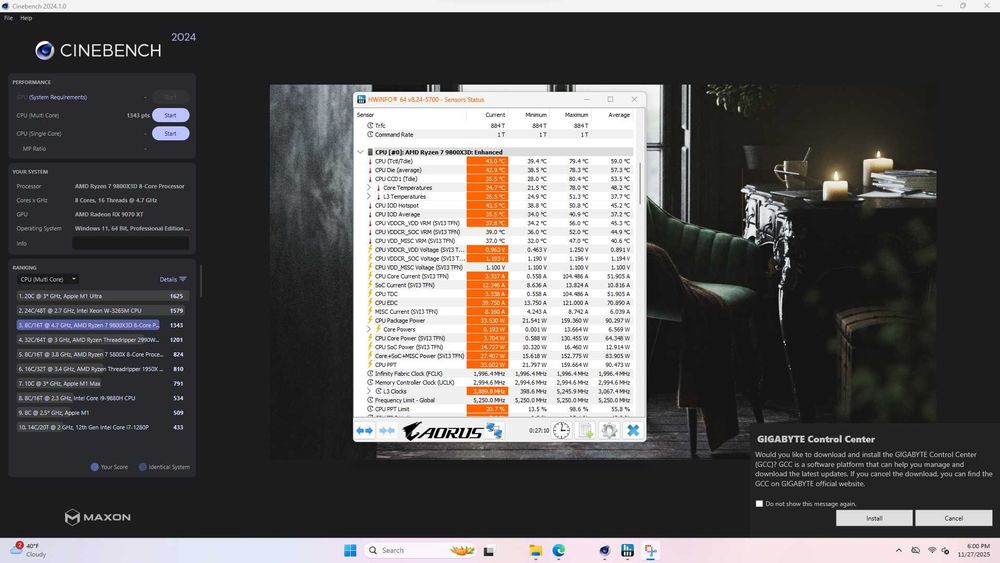The height and width of the screenshot is (563, 1000).
Task: Click the Details filter icon in Ranking
Action: point(183,279)
